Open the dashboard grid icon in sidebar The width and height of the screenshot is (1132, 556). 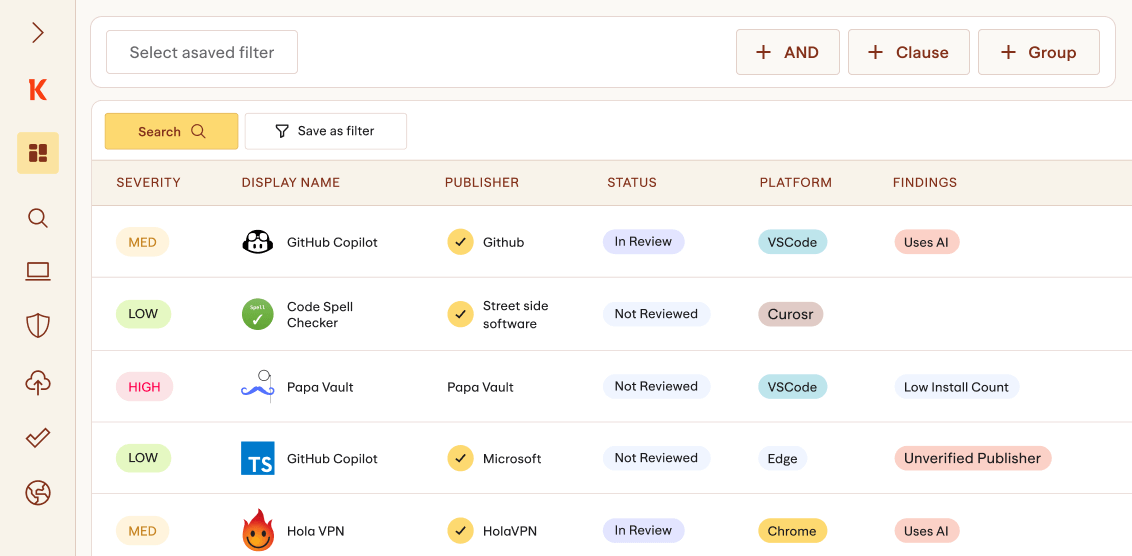(38, 153)
